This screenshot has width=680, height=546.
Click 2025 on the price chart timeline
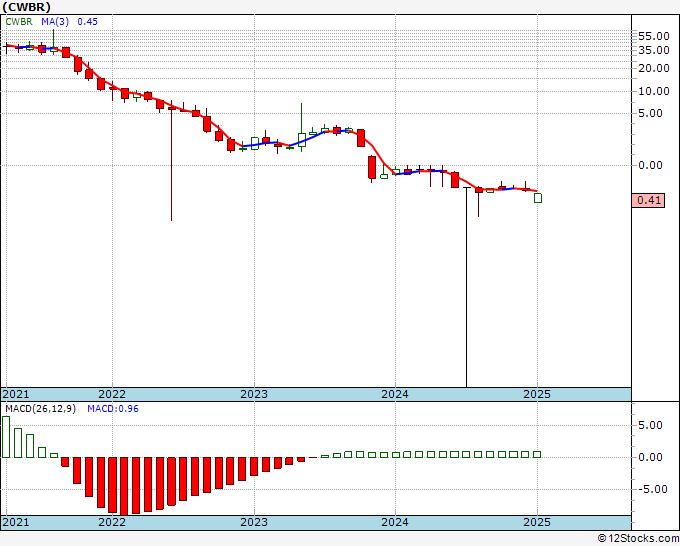pyautogui.click(x=537, y=394)
